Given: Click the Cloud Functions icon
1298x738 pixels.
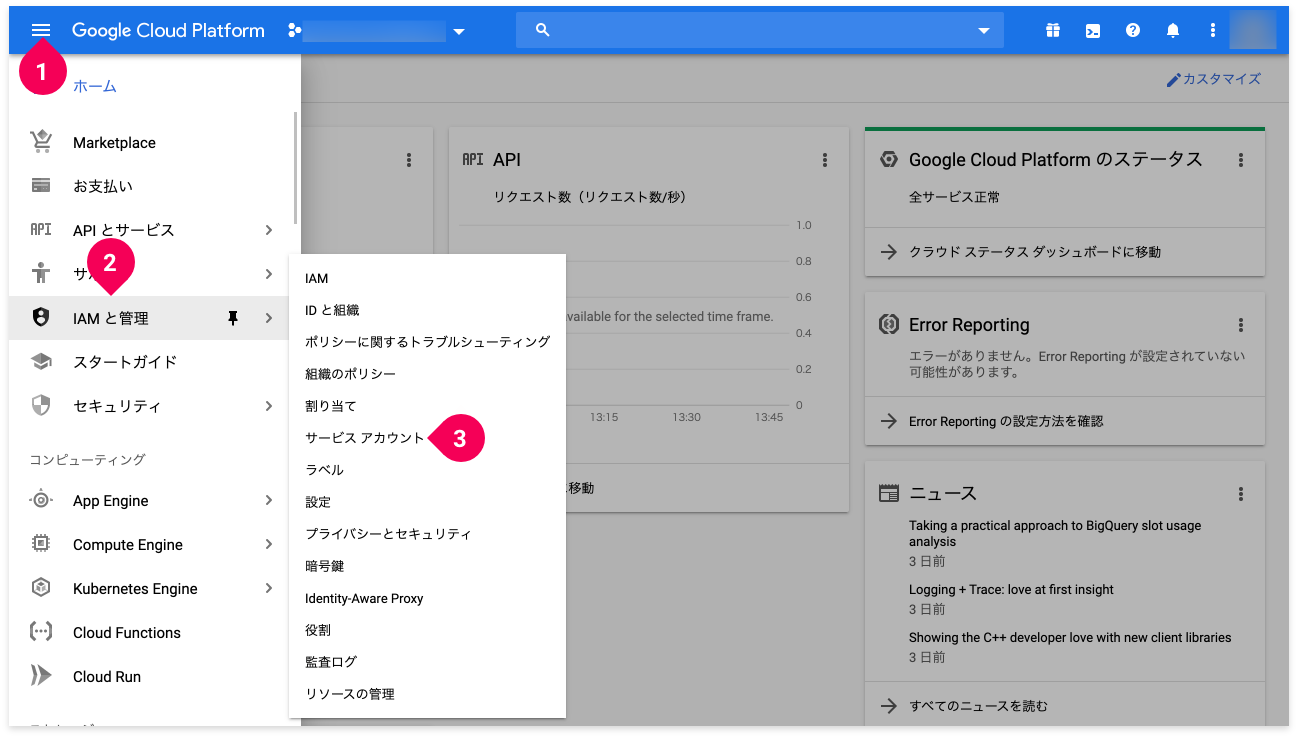Looking at the screenshot, I should [x=41, y=632].
